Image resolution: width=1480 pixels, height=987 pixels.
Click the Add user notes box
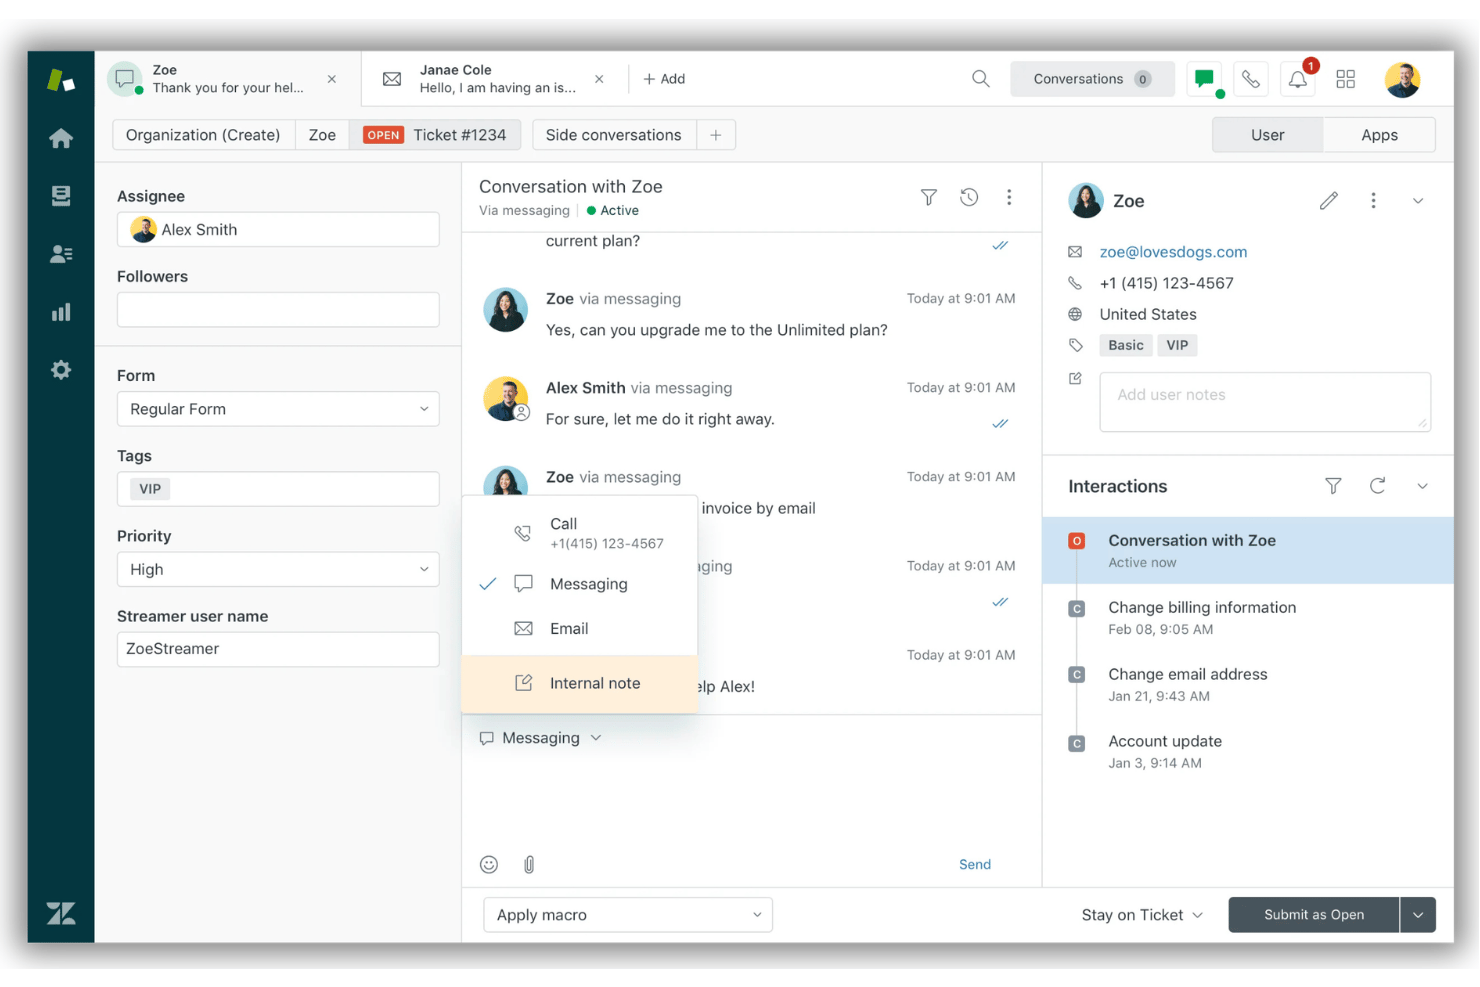pyautogui.click(x=1265, y=402)
